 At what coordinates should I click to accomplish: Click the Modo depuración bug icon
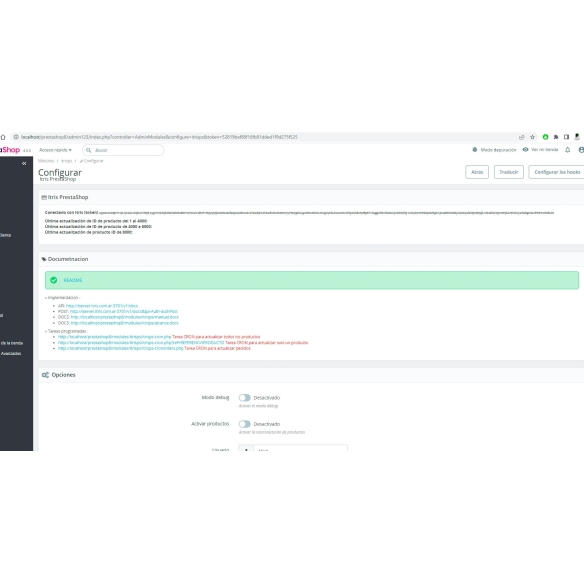pos(474,150)
